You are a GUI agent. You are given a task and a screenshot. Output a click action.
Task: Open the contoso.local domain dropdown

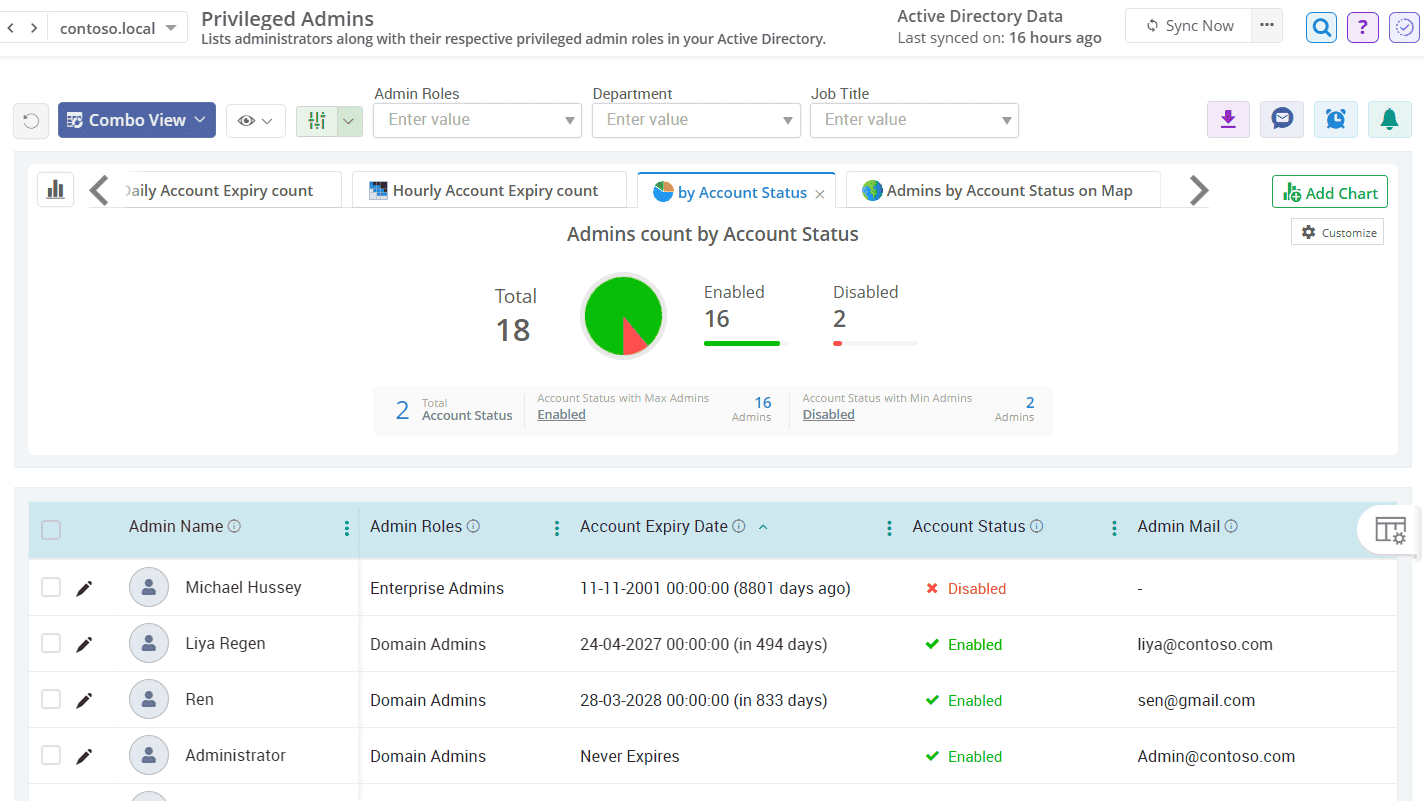point(118,28)
